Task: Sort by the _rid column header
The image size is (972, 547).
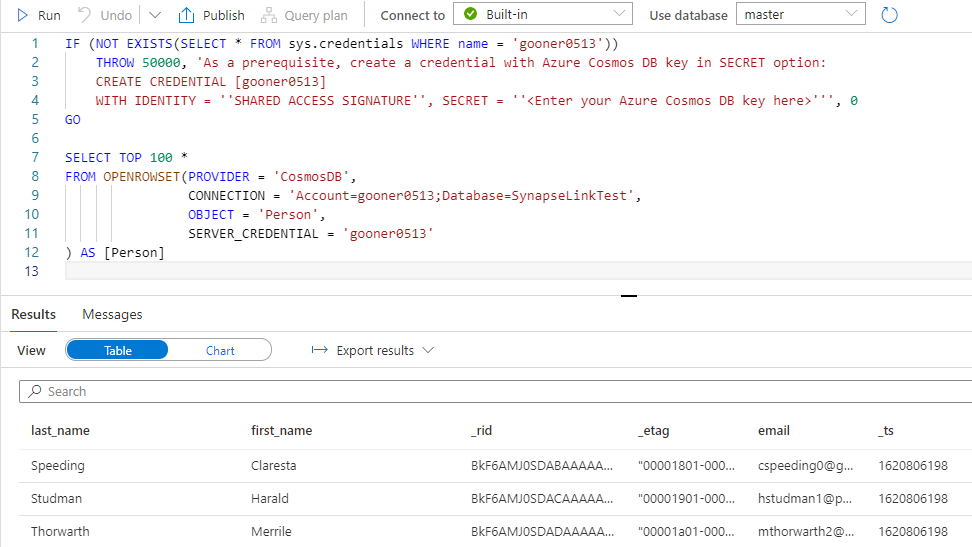Action: click(481, 430)
